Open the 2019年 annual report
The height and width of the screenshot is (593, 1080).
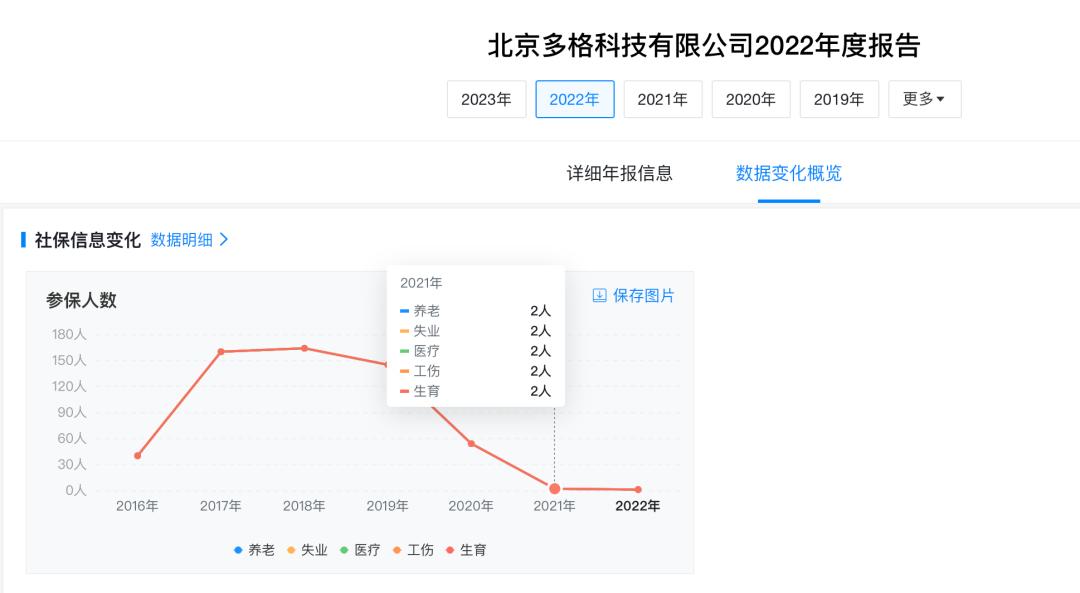[x=839, y=99]
